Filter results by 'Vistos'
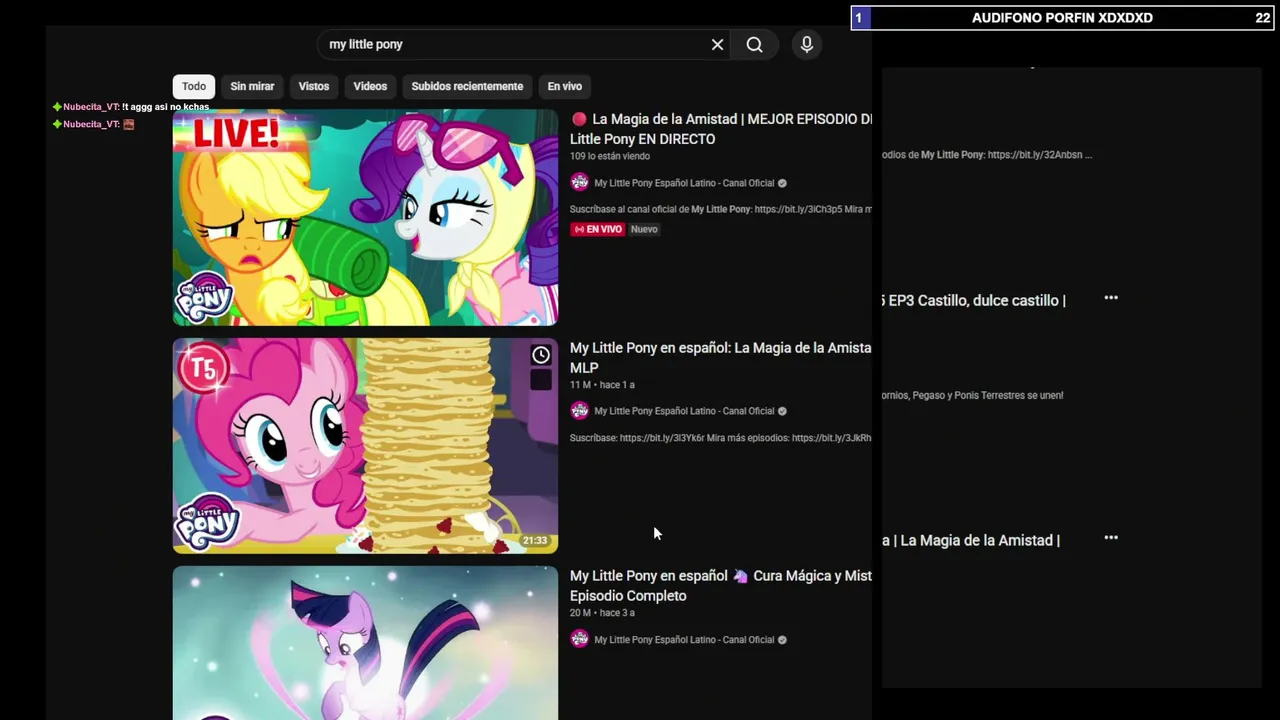 [x=314, y=86]
